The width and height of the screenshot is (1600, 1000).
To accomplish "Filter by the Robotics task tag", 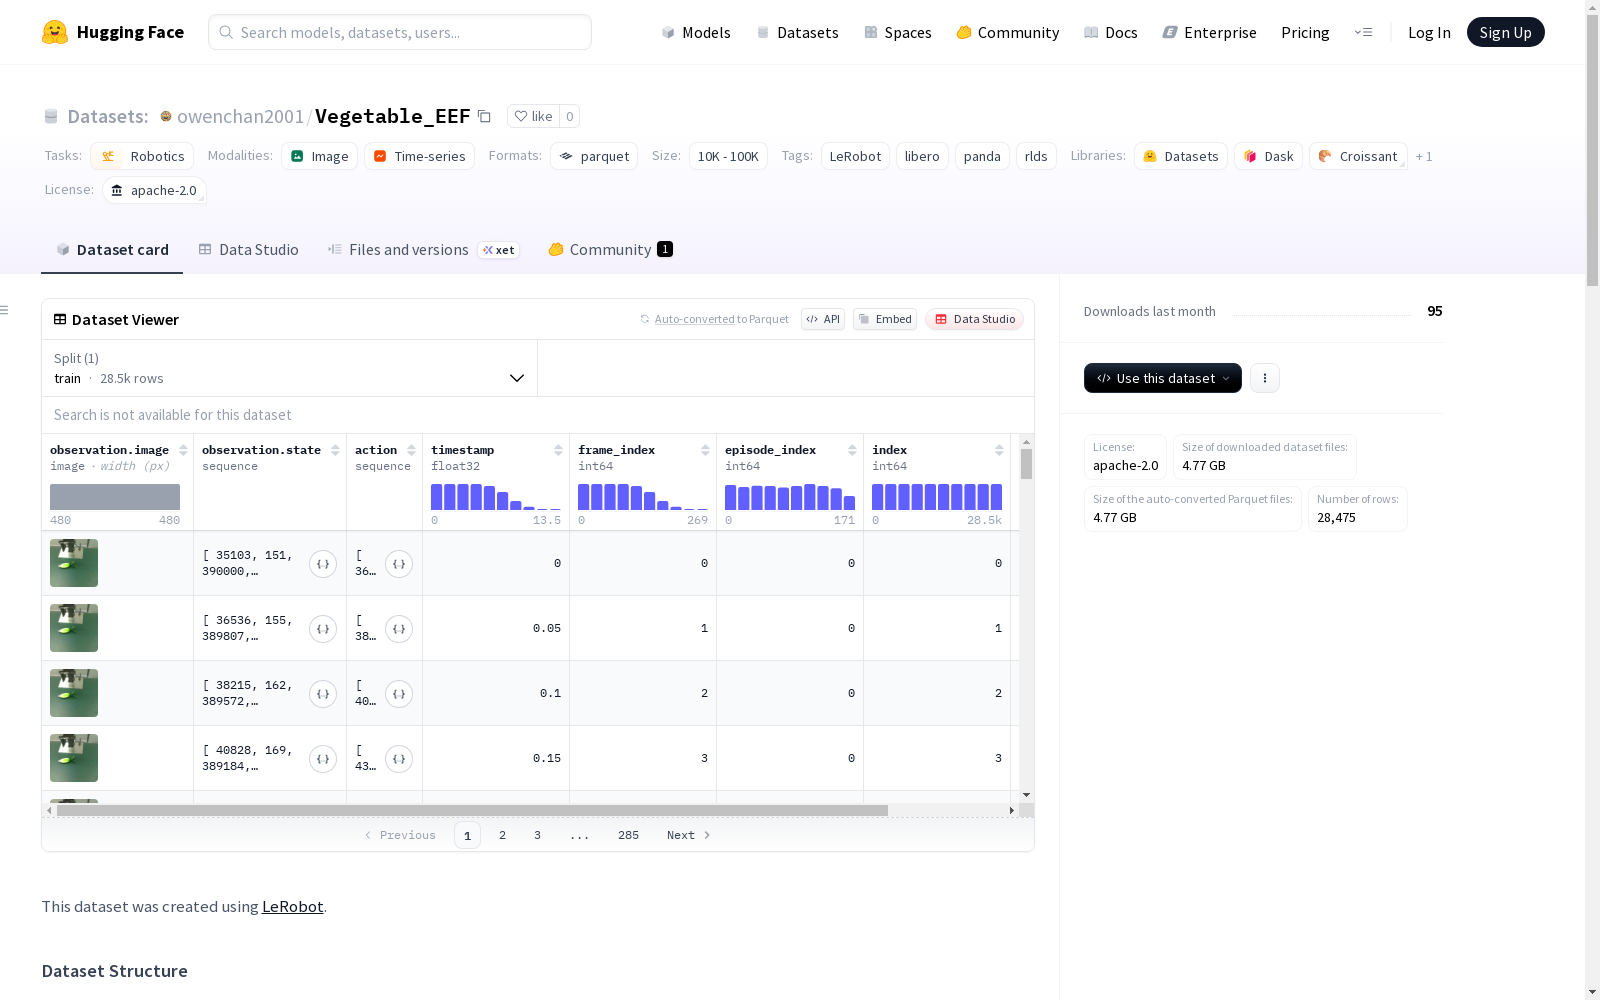I will 144,156.
